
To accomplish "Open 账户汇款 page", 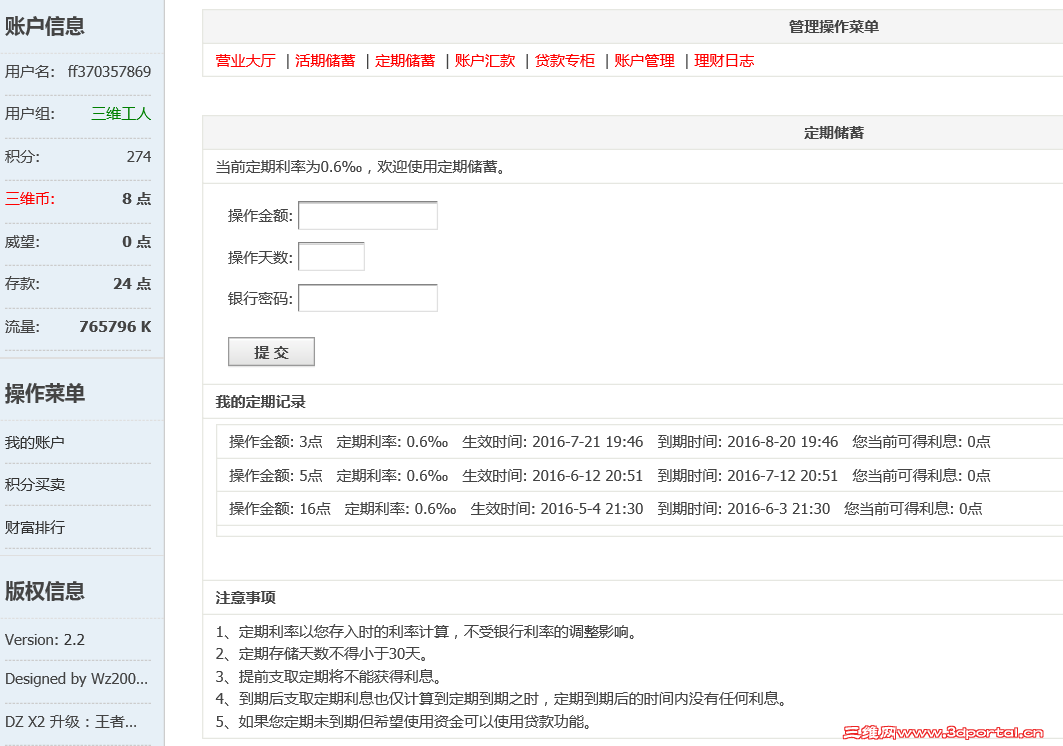I will pos(485,61).
